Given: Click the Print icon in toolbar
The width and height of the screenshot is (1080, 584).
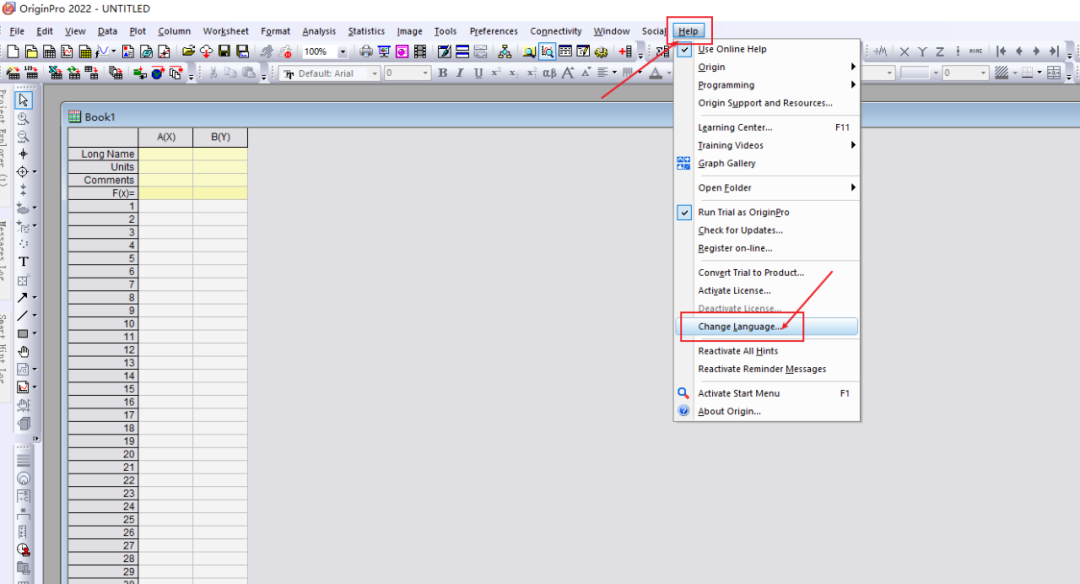Looking at the screenshot, I should (x=366, y=52).
